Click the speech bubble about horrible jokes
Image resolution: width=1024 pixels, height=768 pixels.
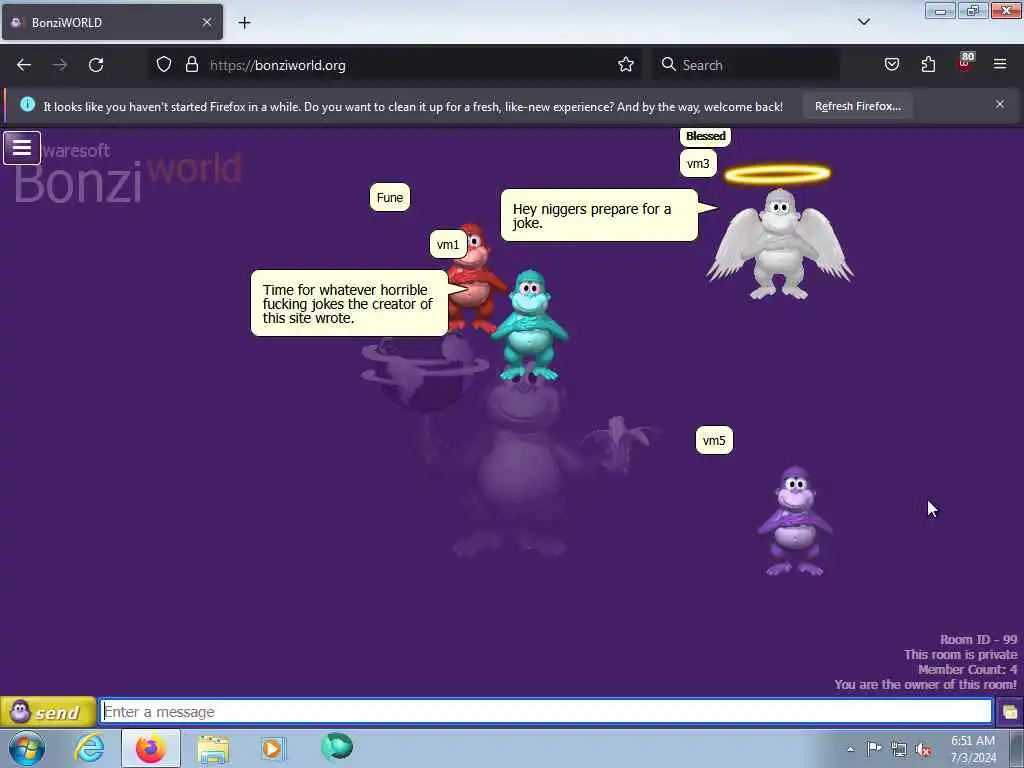[351, 304]
